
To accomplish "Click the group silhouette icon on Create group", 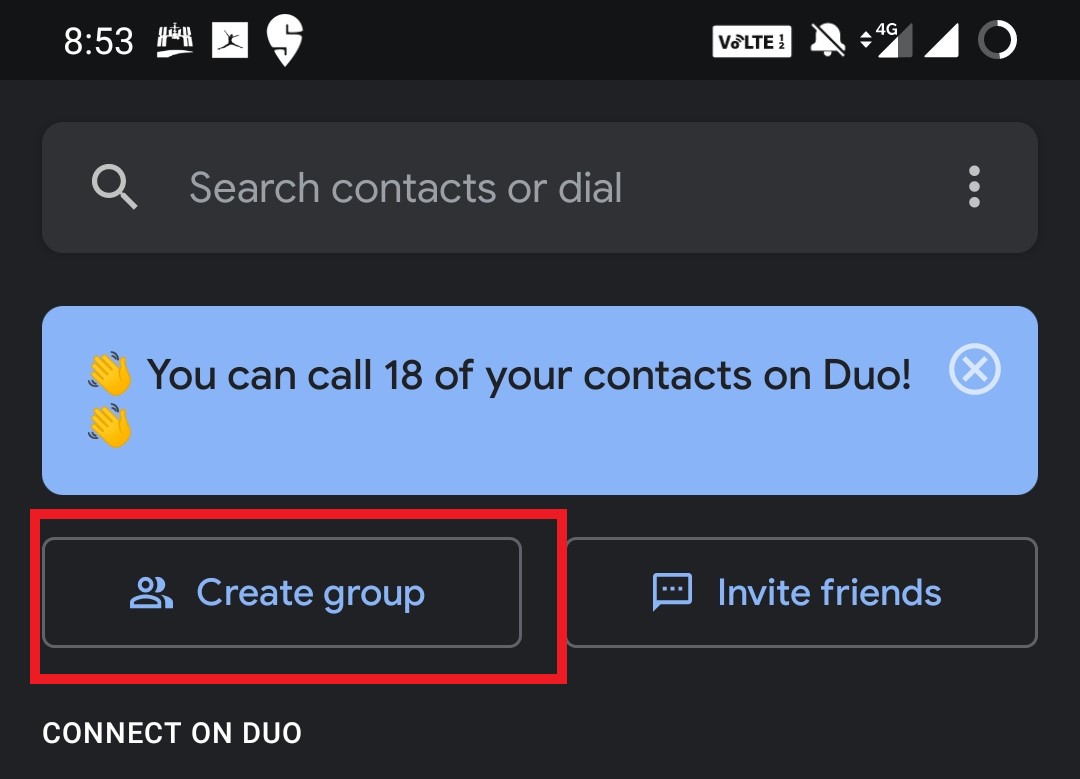I will click(150, 592).
